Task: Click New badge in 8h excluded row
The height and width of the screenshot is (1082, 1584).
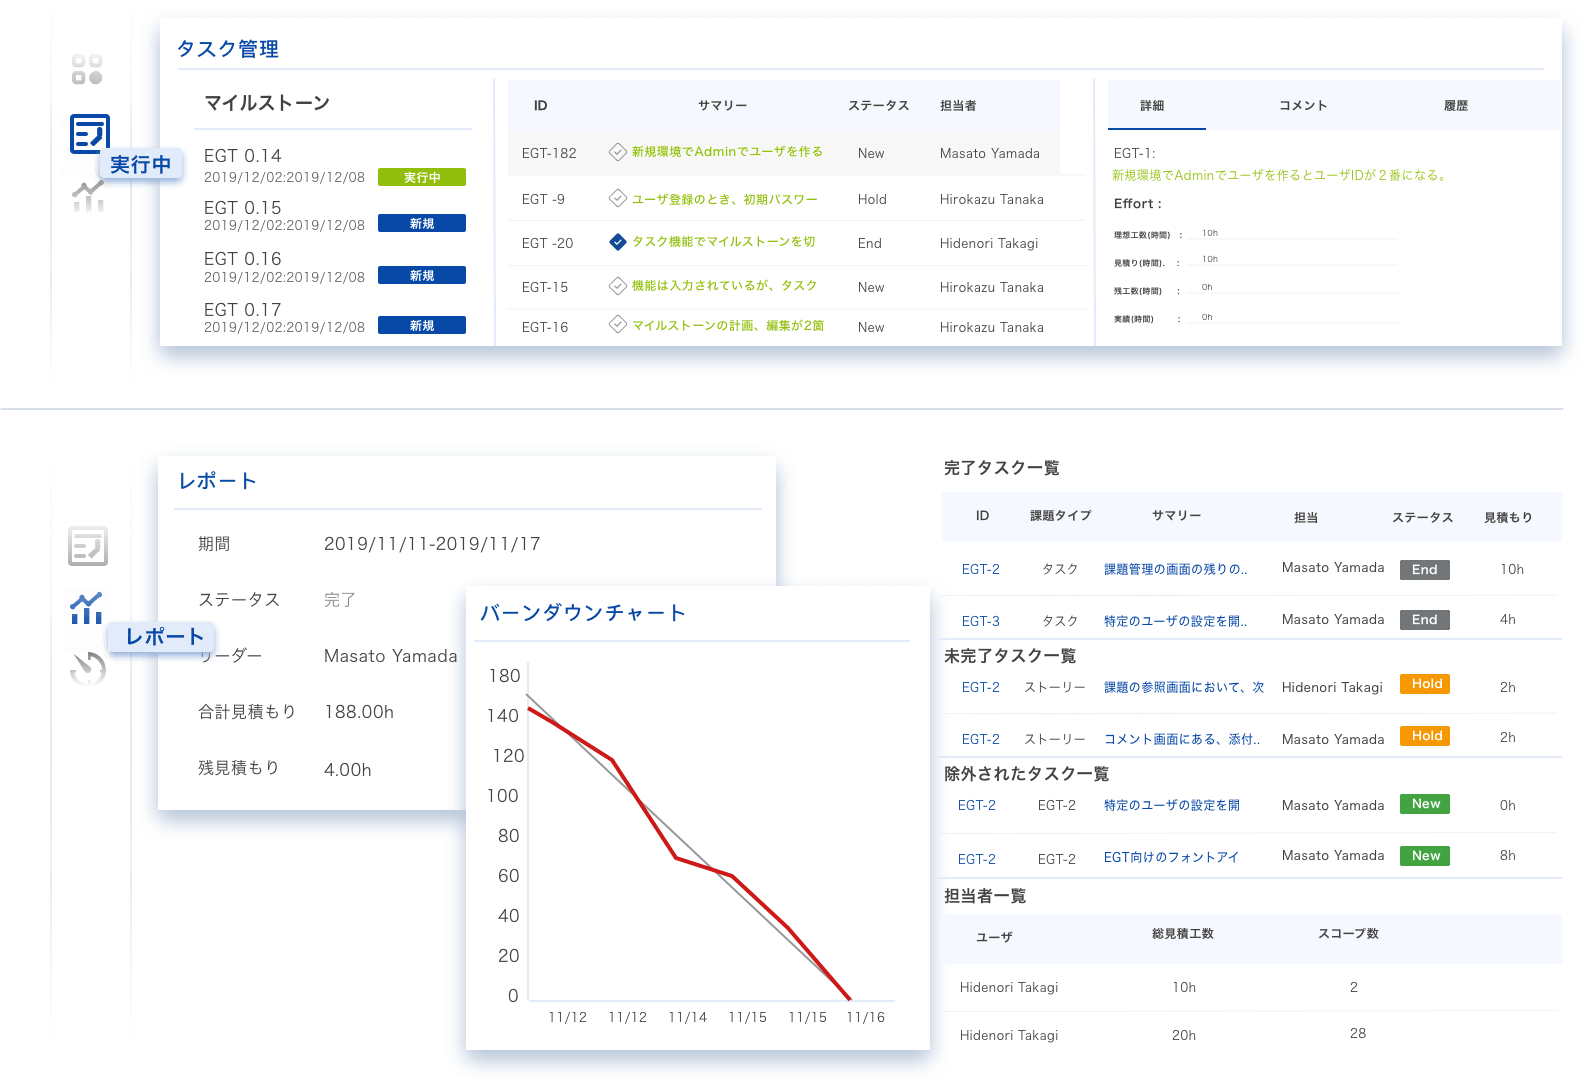Action: tap(1425, 856)
